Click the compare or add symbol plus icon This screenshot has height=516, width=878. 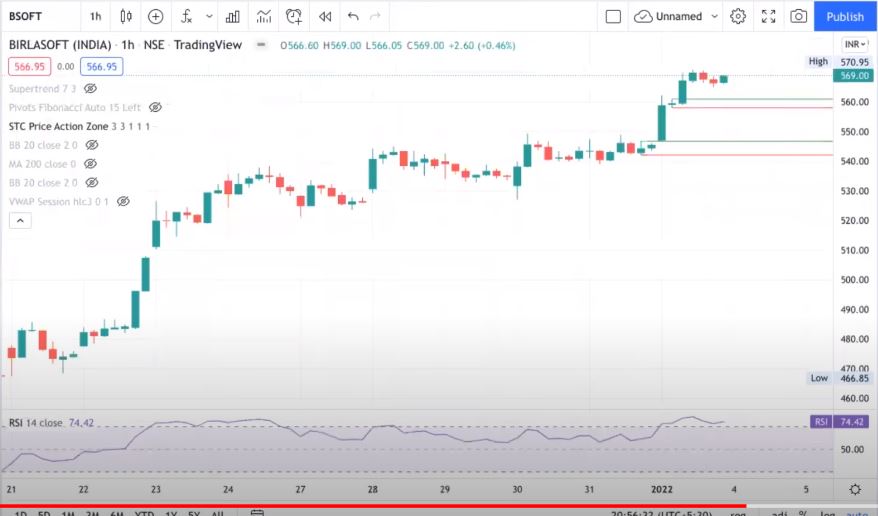point(155,16)
